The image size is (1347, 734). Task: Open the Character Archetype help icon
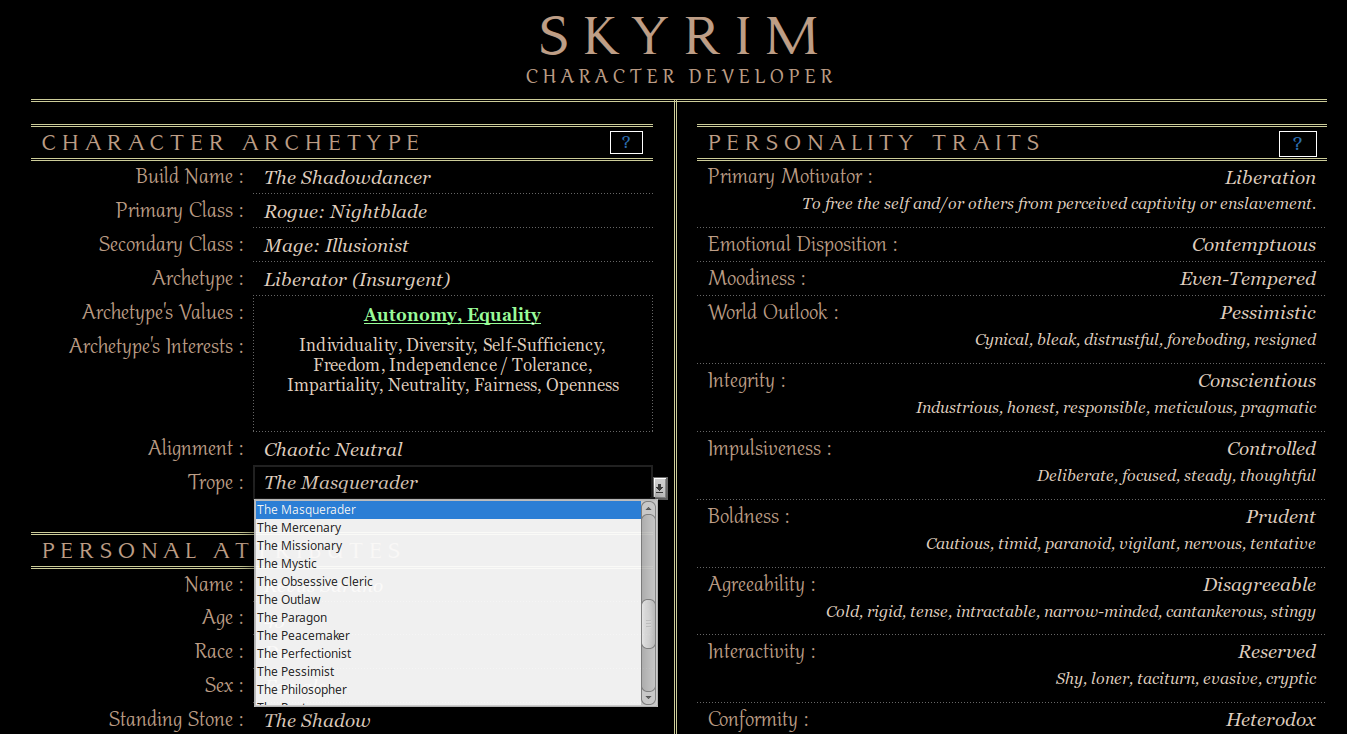coord(626,143)
